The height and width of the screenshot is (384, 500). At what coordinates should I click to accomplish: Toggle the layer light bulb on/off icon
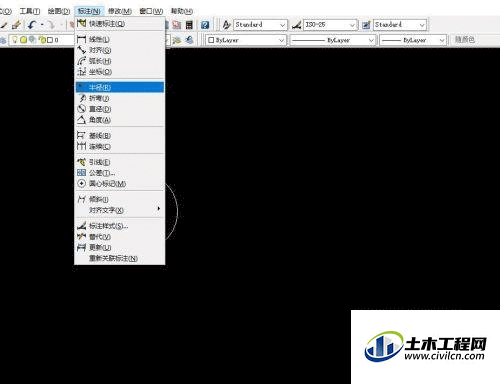coord(15,40)
